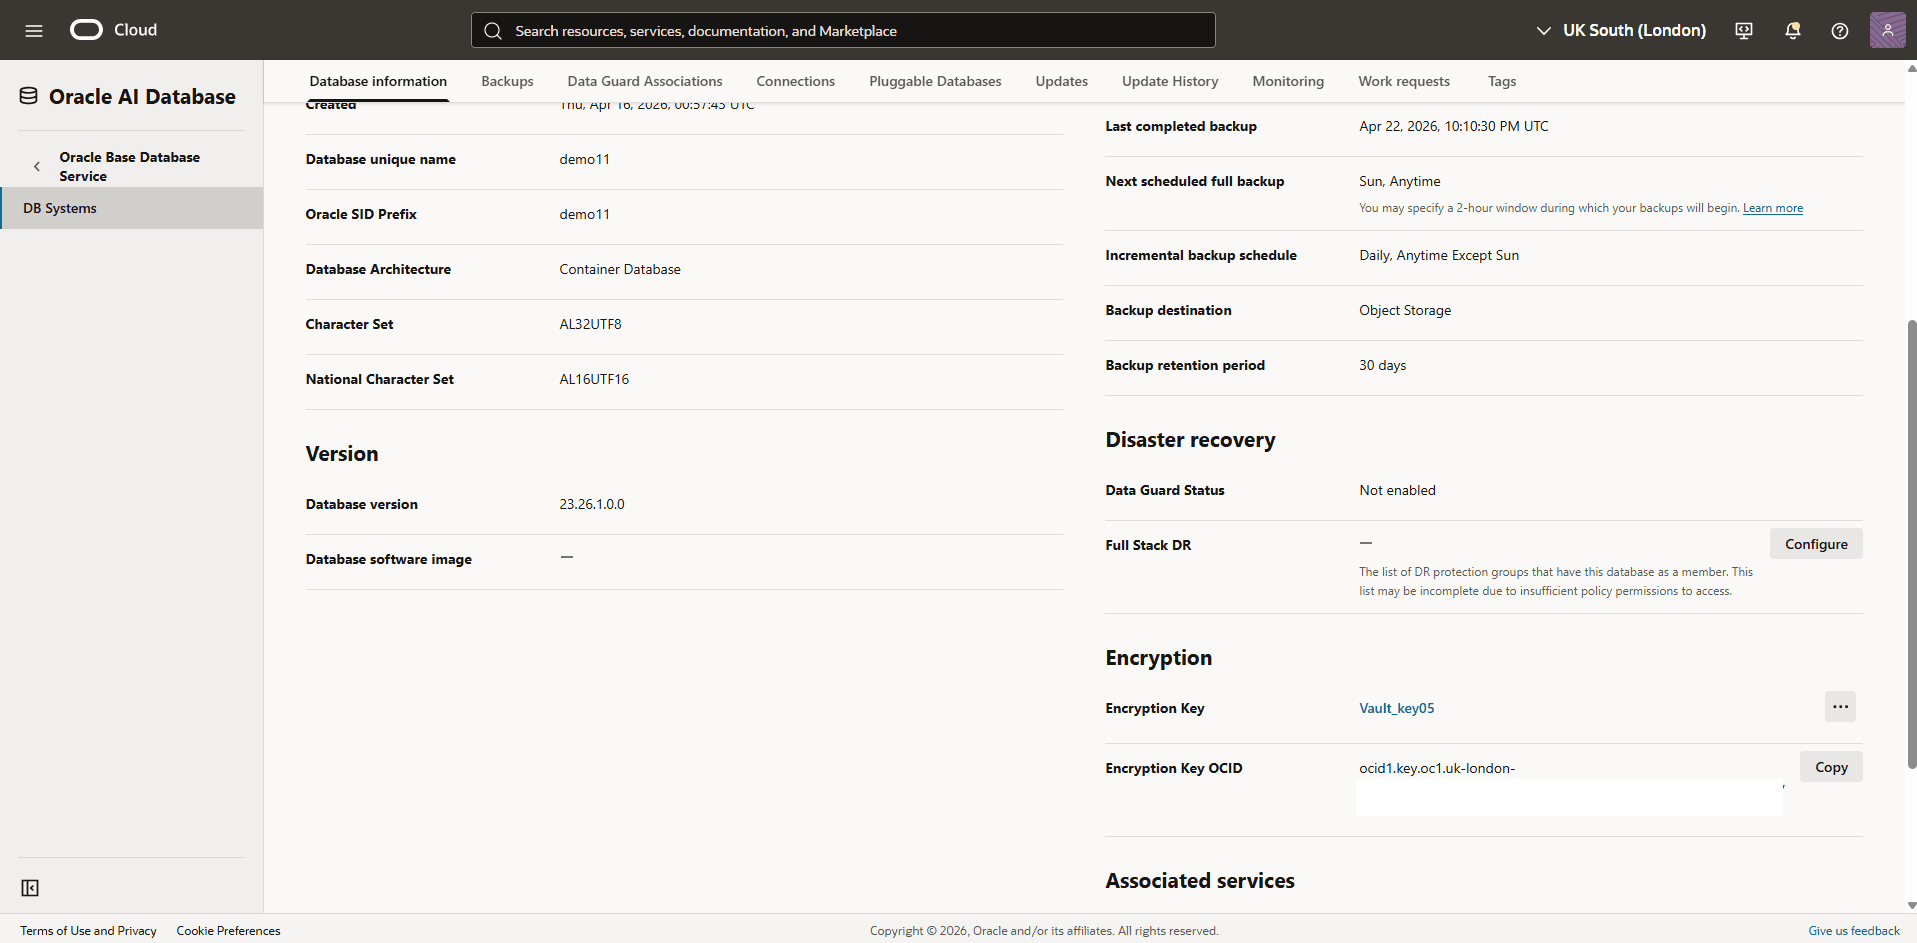
Task: Select the Connections tab
Action: 796,81
